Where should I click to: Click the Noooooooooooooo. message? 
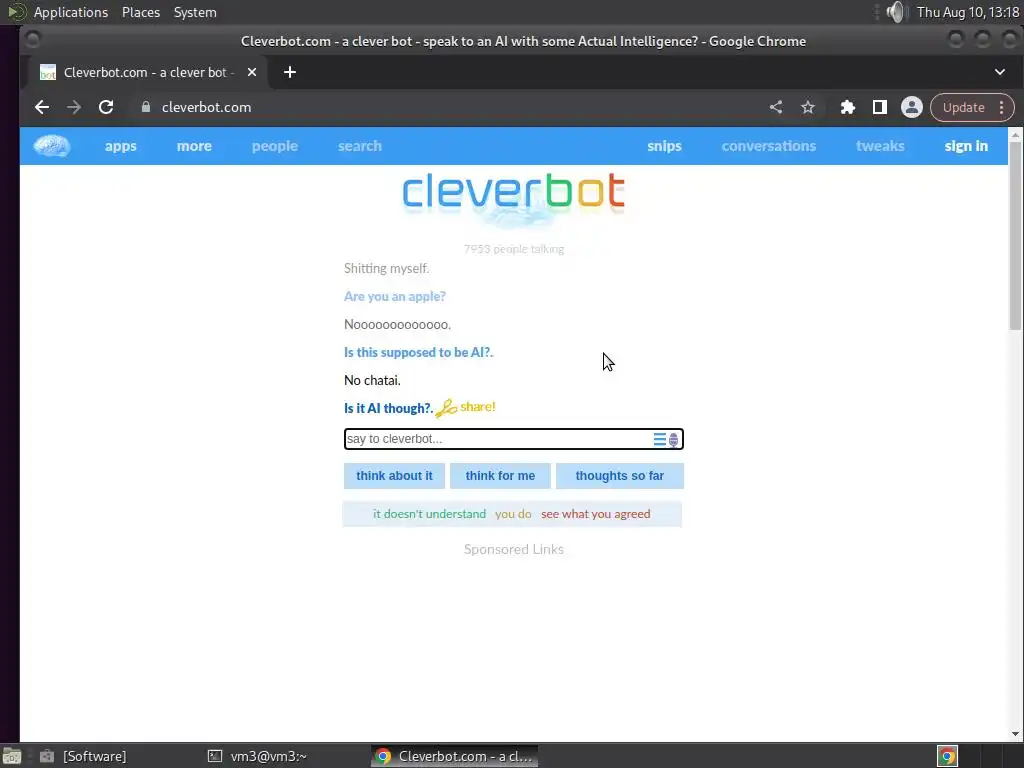398,325
